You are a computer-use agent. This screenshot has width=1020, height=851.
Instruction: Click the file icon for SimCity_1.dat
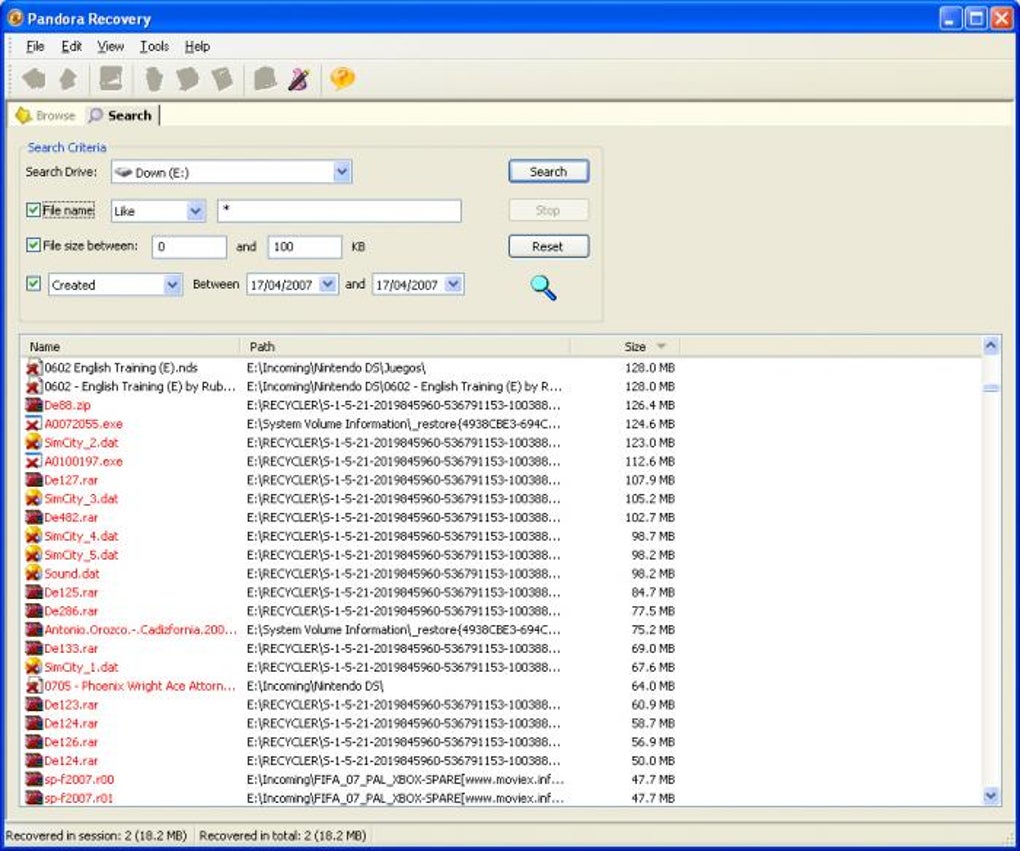[34, 667]
